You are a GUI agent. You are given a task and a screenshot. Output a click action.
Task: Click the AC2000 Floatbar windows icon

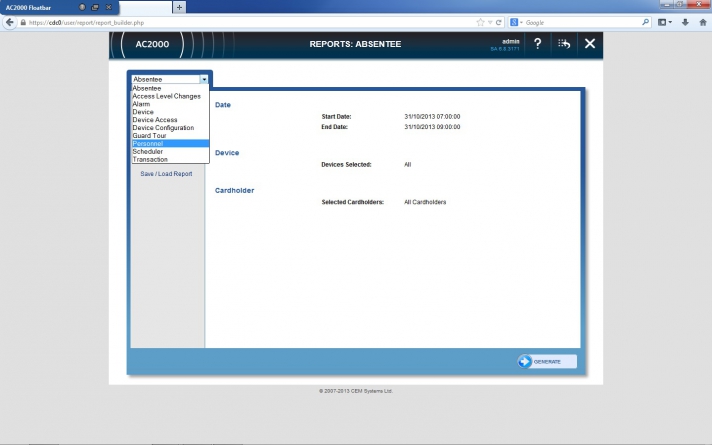(x=95, y=7)
